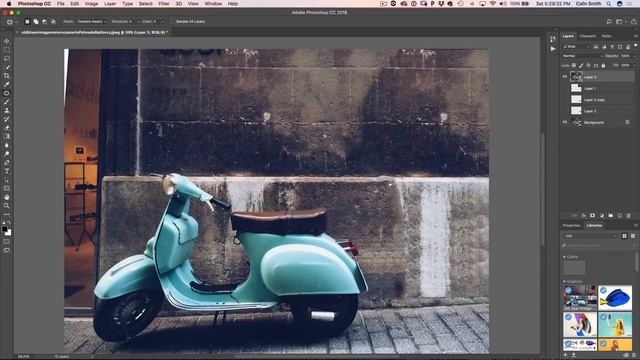Select the Layer 1 layer row
Viewport: 640px width, 360px height.
598,88
